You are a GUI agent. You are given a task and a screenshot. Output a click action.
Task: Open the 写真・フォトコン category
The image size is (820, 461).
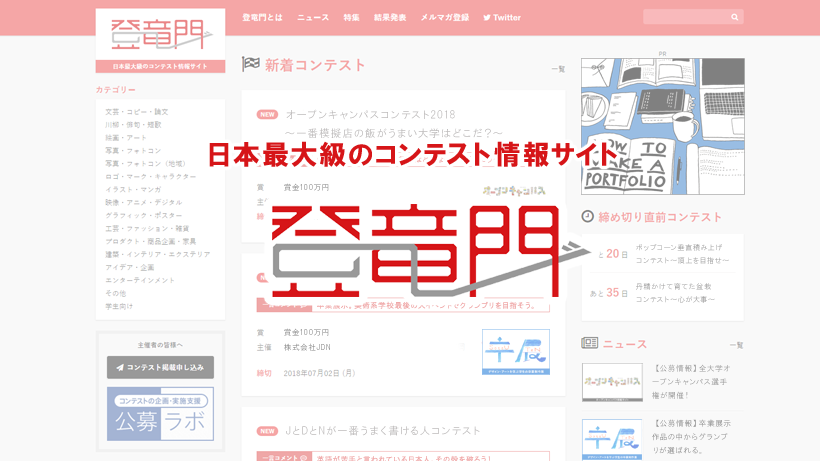pos(133,151)
